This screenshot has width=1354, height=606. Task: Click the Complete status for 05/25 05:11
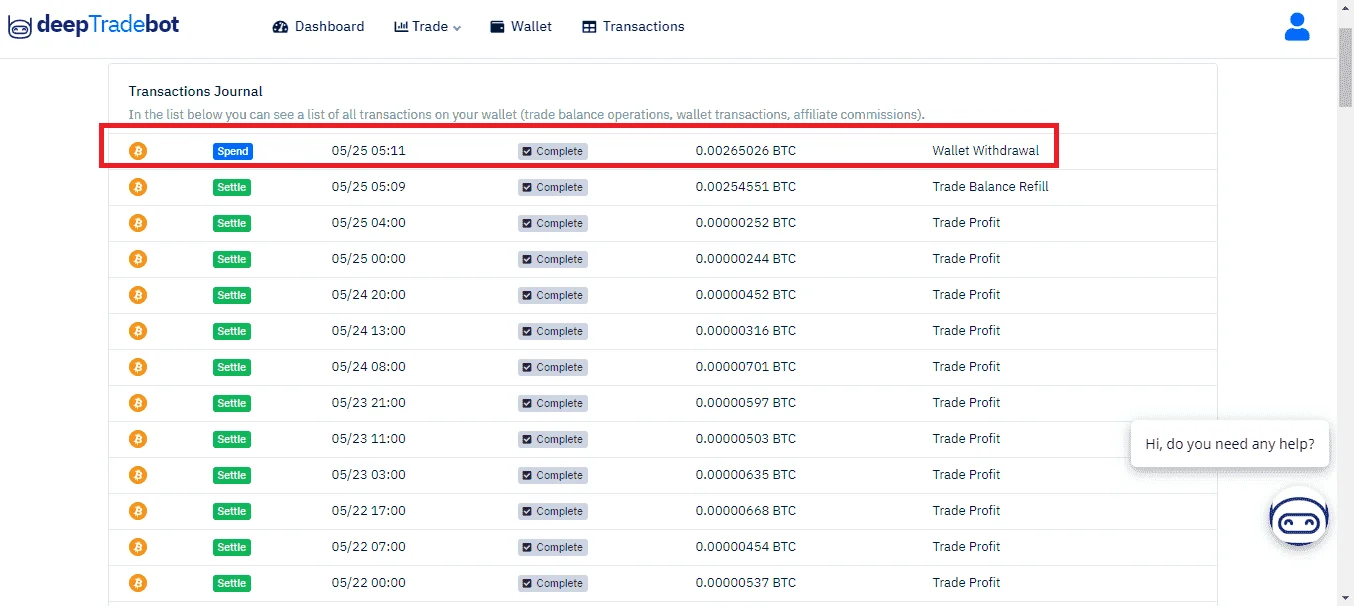[x=553, y=152]
